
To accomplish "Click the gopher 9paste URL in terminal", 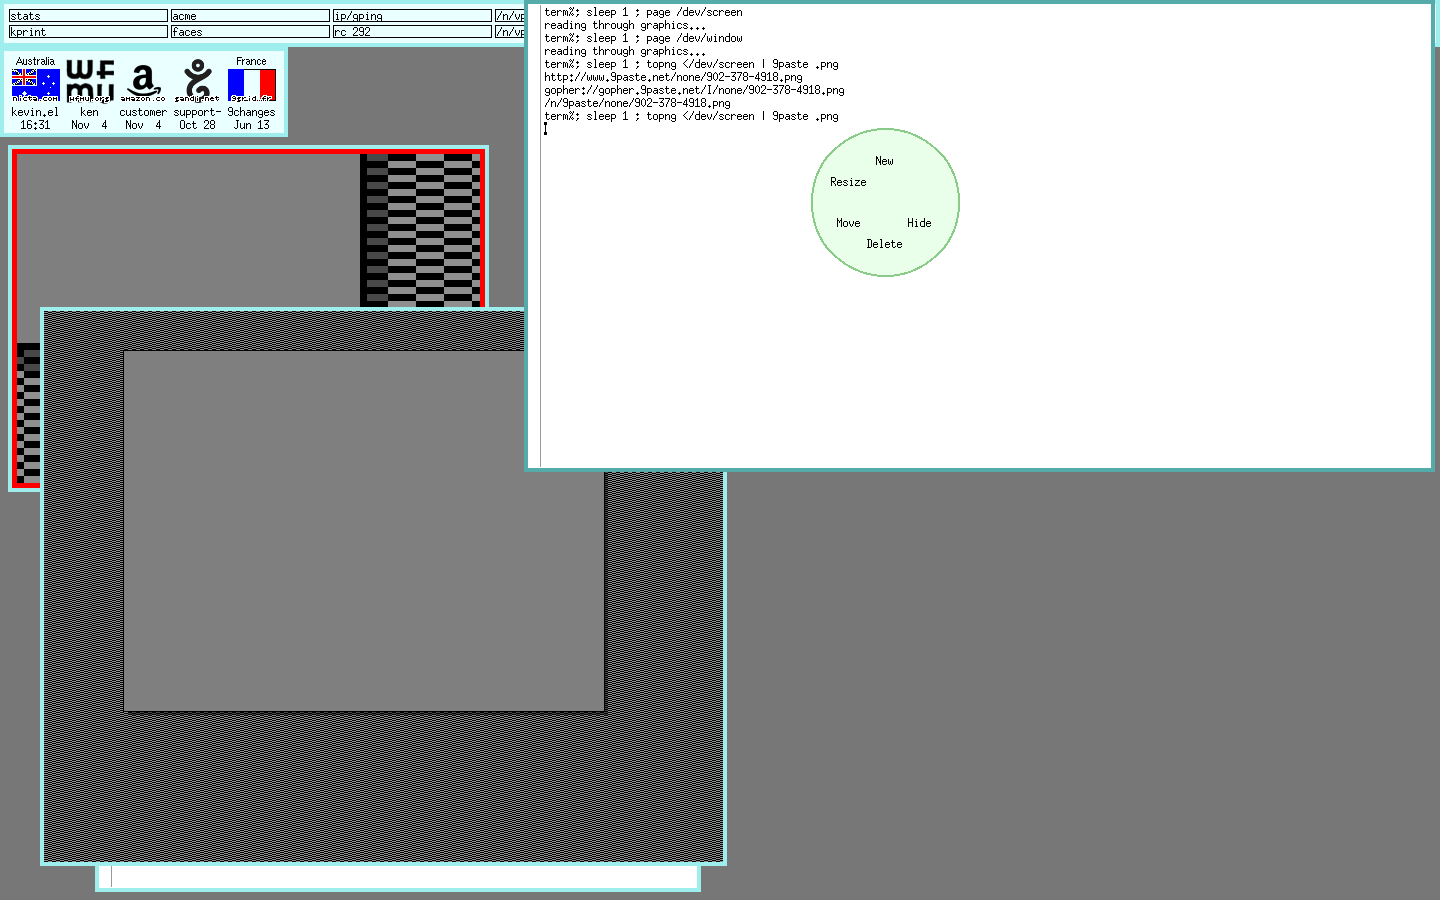I will pos(694,90).
